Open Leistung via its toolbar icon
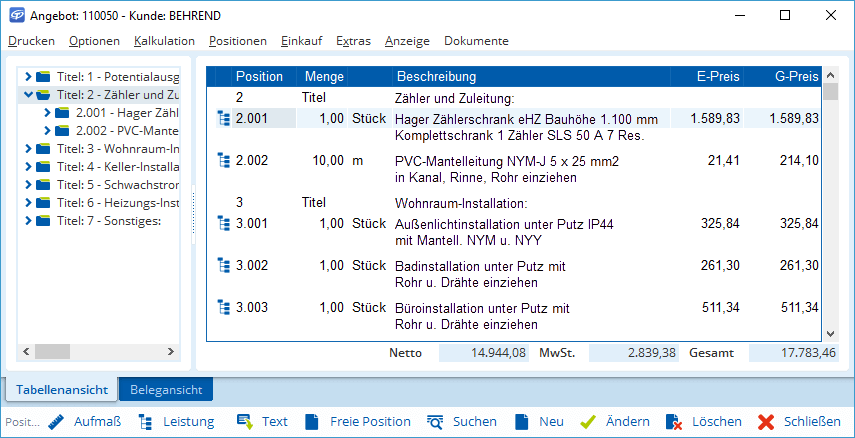 click(x=146, y=422)
